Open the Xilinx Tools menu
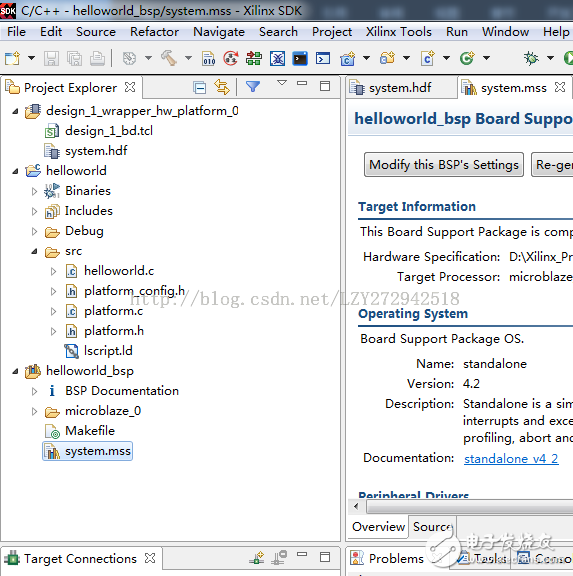 click(399, 32)
